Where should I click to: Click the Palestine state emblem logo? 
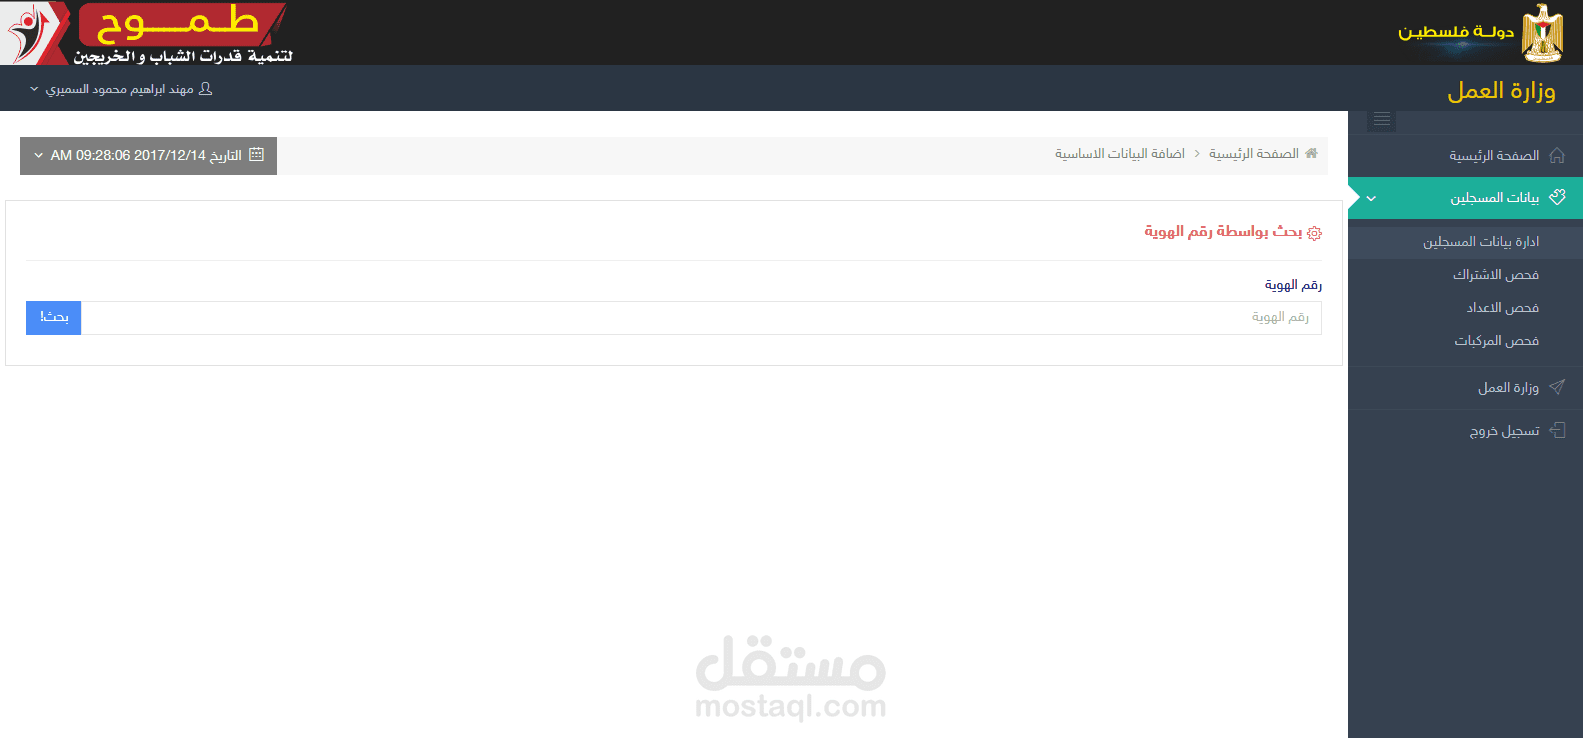click(1541, 33)
